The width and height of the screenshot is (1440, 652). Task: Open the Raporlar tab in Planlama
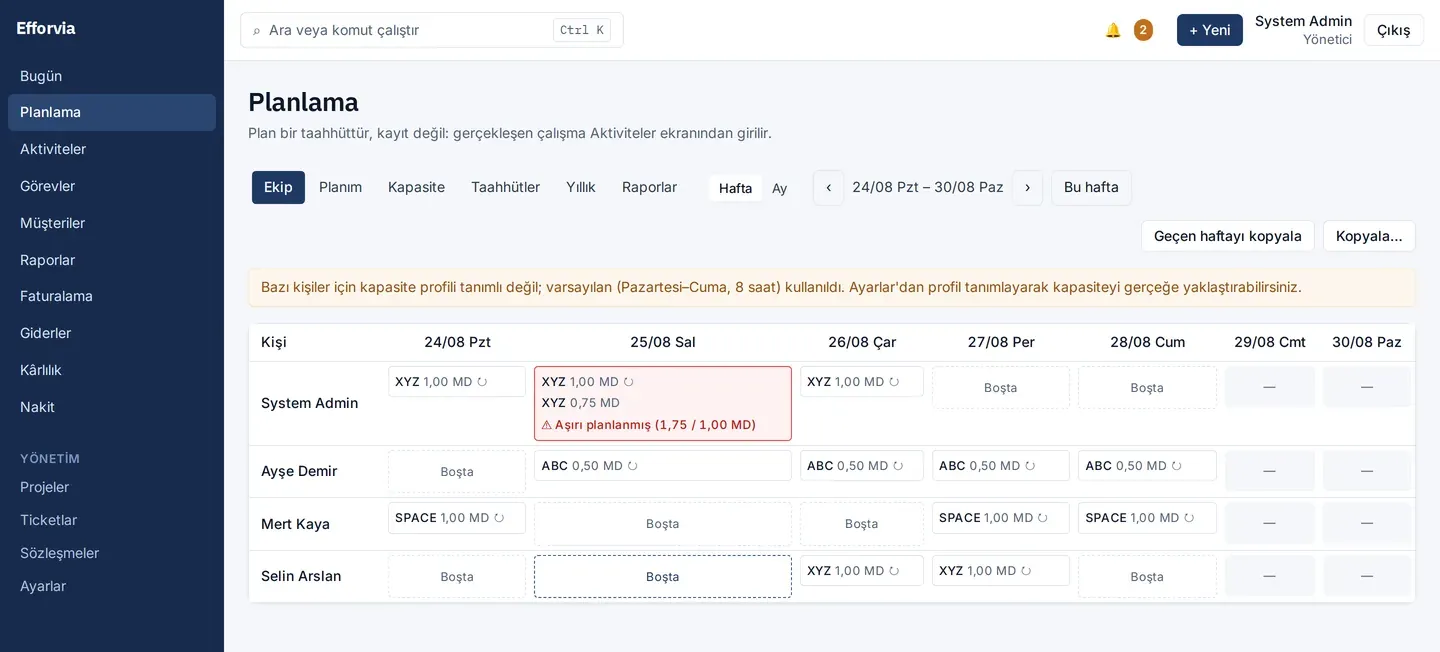coord(649,188)
